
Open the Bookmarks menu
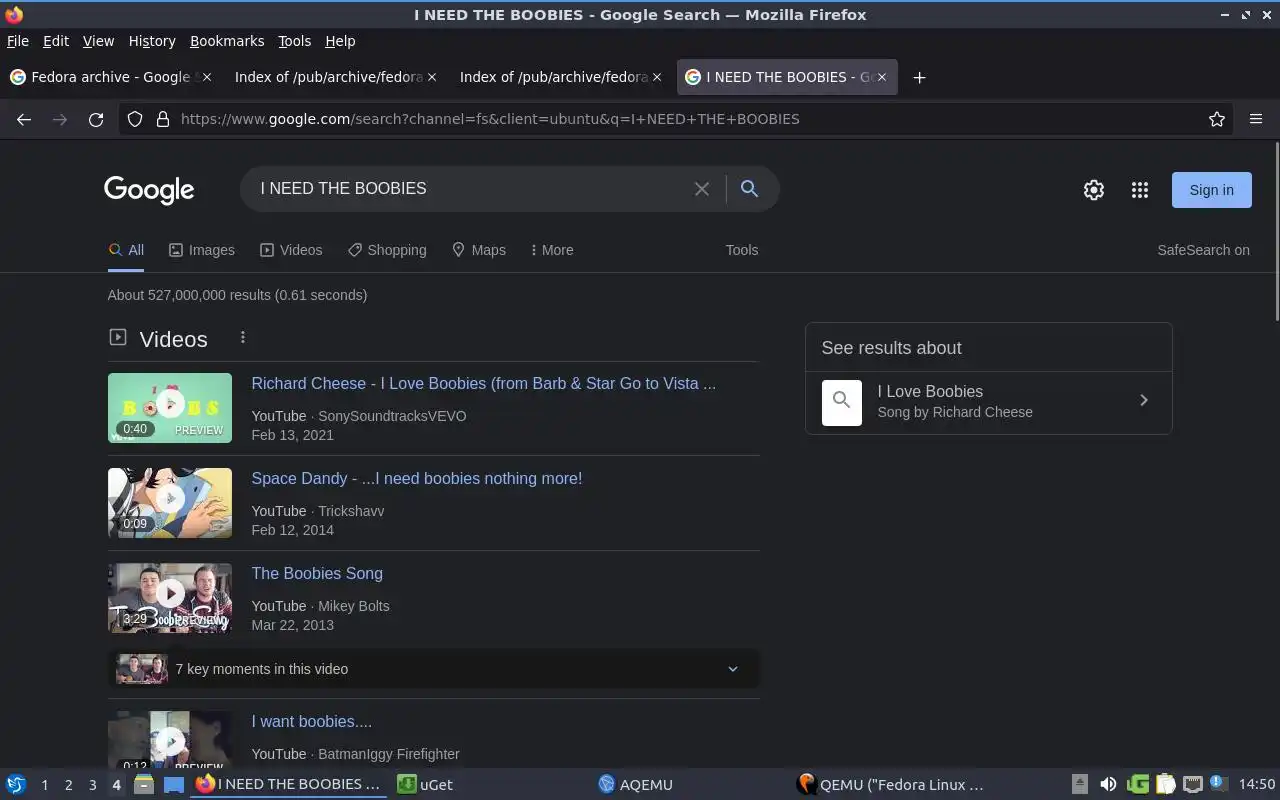227,41
